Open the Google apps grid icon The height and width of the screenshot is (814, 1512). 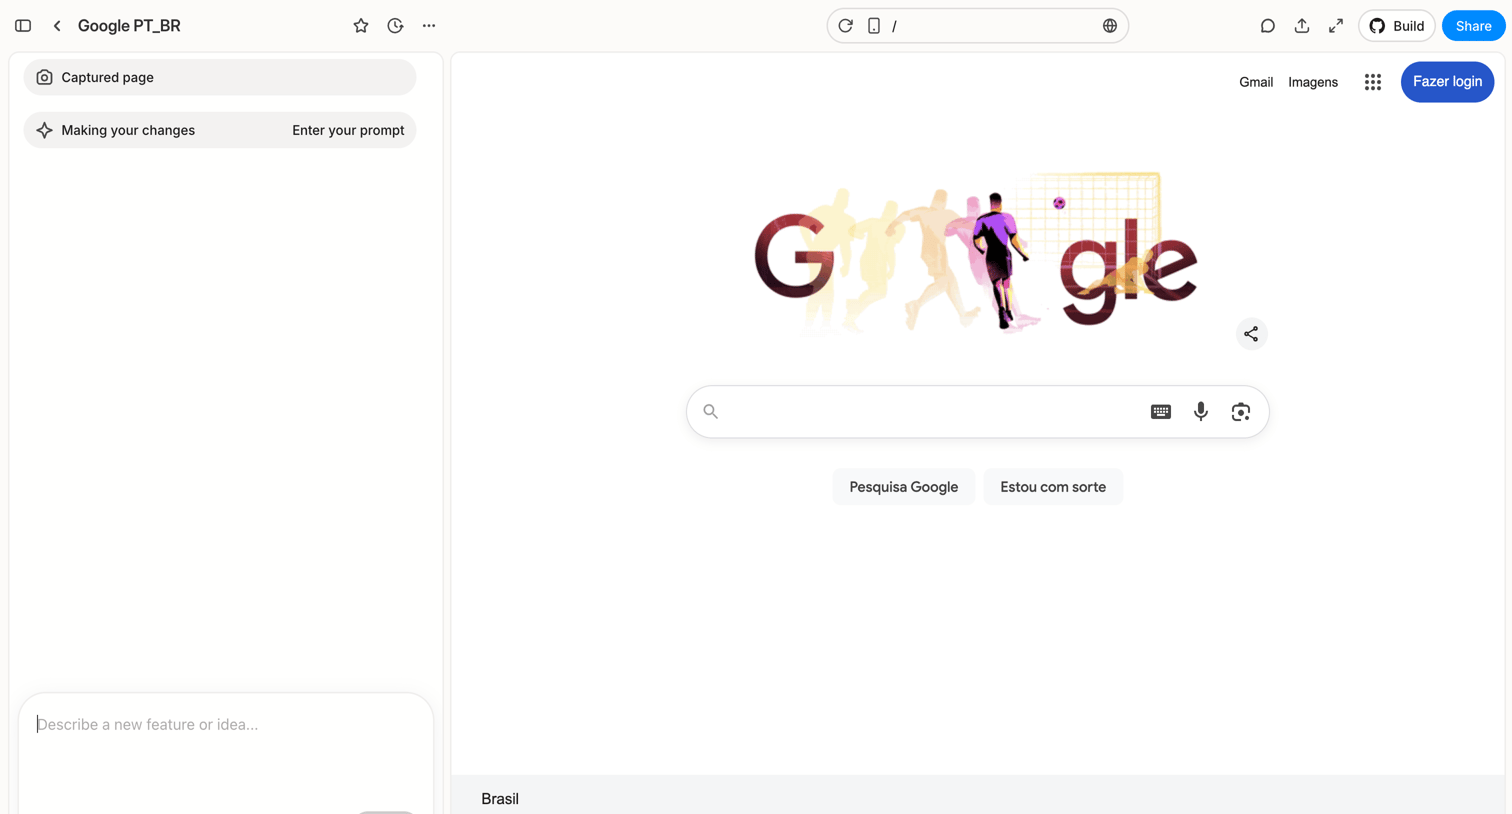pos(1373,82)
